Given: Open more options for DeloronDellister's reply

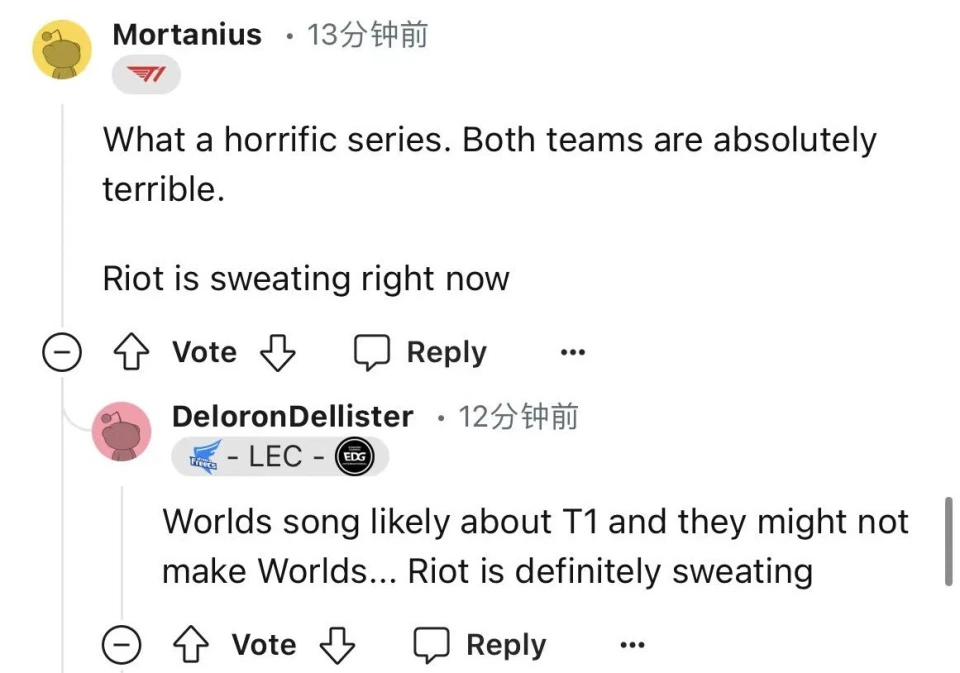Looking at the screenshot, I should pyautogui.click(x=632, y=646).
